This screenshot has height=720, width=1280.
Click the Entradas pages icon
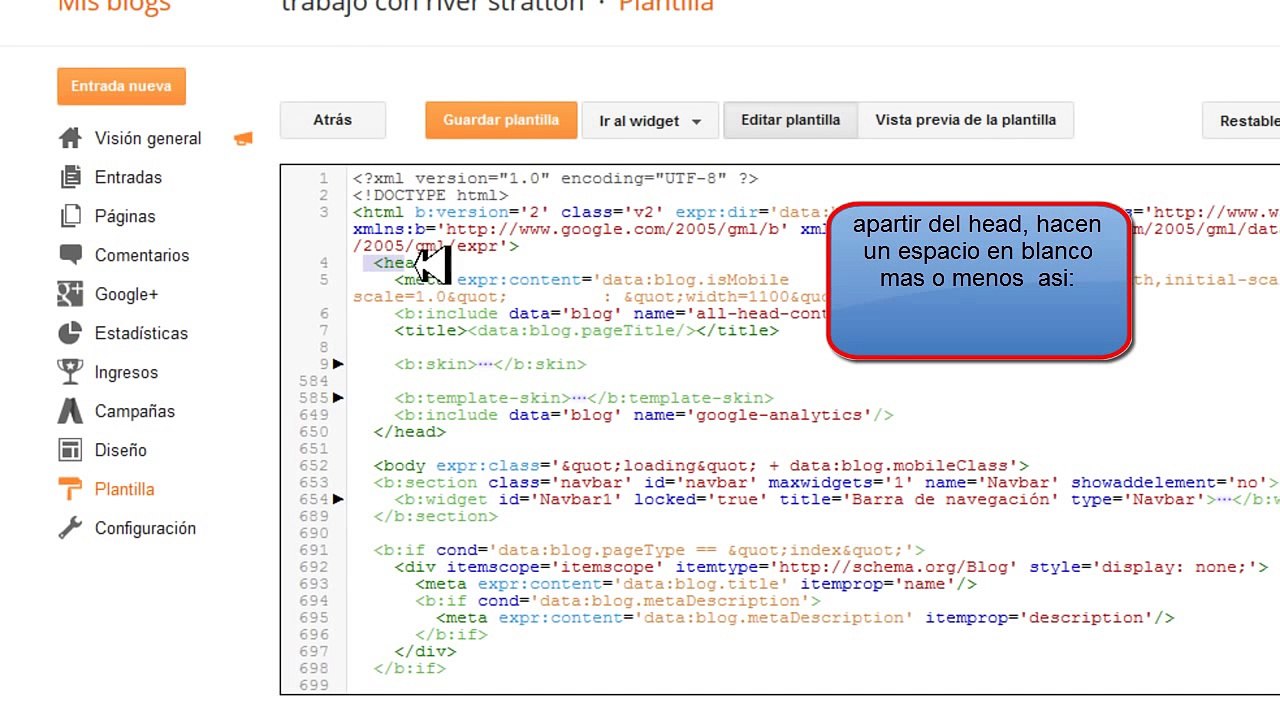(70, 177)
